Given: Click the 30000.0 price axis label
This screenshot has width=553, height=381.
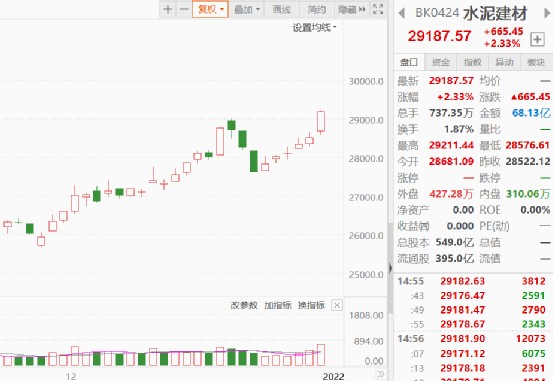Looking at the screenshot, I should click(x=366, y=81).
